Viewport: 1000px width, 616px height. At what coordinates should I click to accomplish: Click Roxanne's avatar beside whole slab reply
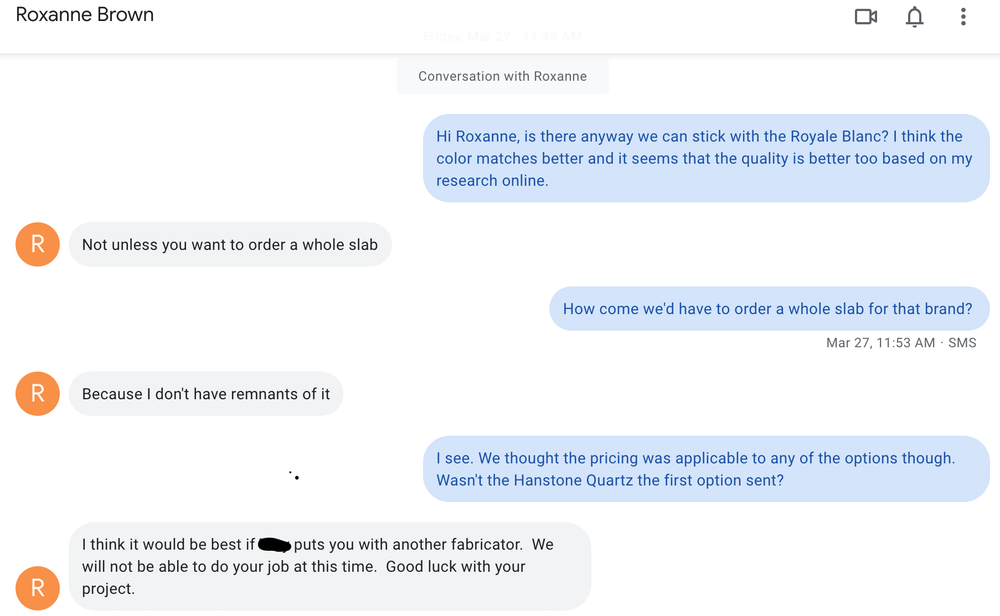[38, 245]
